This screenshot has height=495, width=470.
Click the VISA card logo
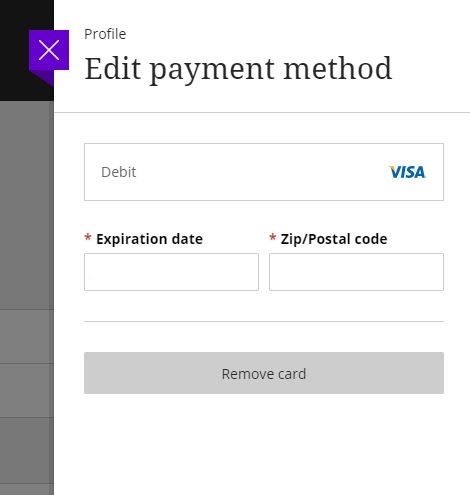pos(407,172)
